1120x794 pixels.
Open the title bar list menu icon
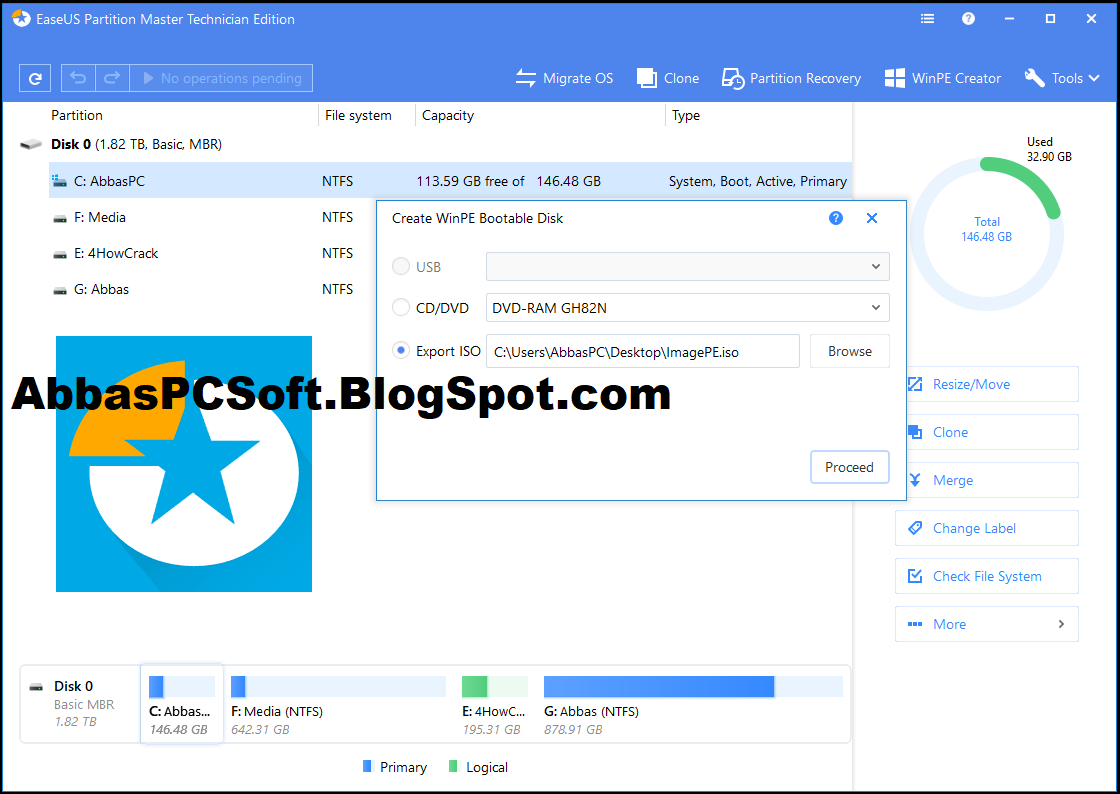tap(927, 19)
